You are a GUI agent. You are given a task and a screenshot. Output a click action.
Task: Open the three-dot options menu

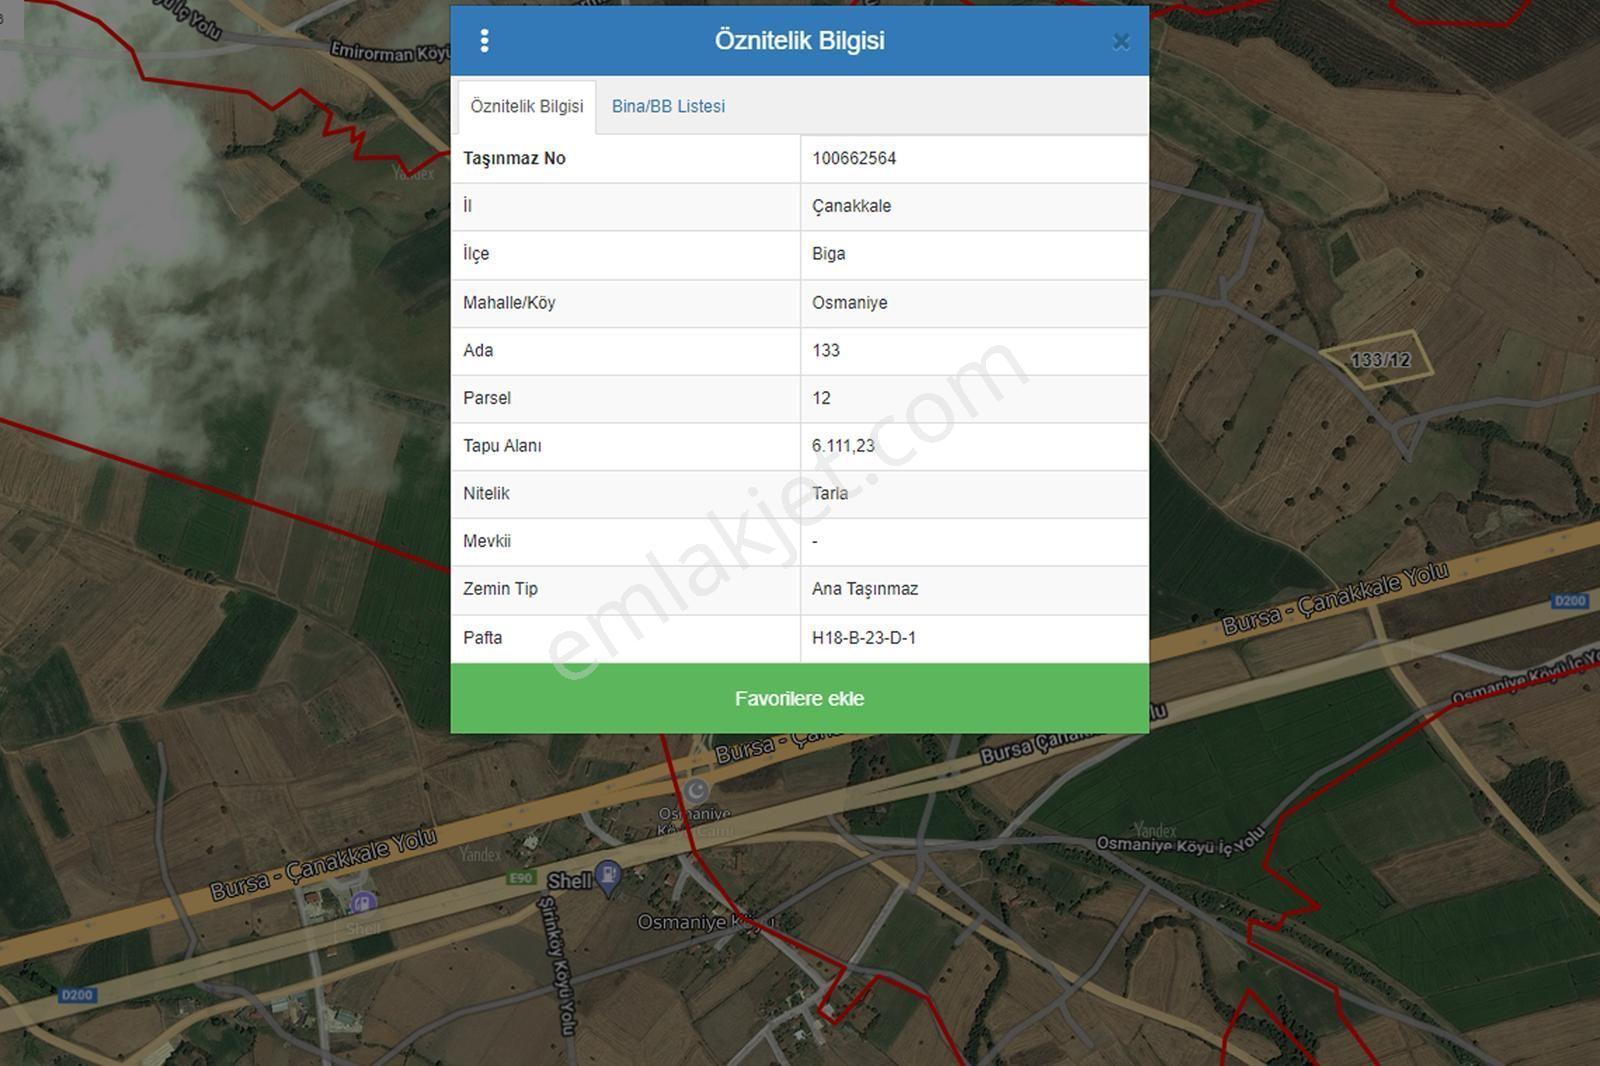pyautogui.click(x=484, y=41)
